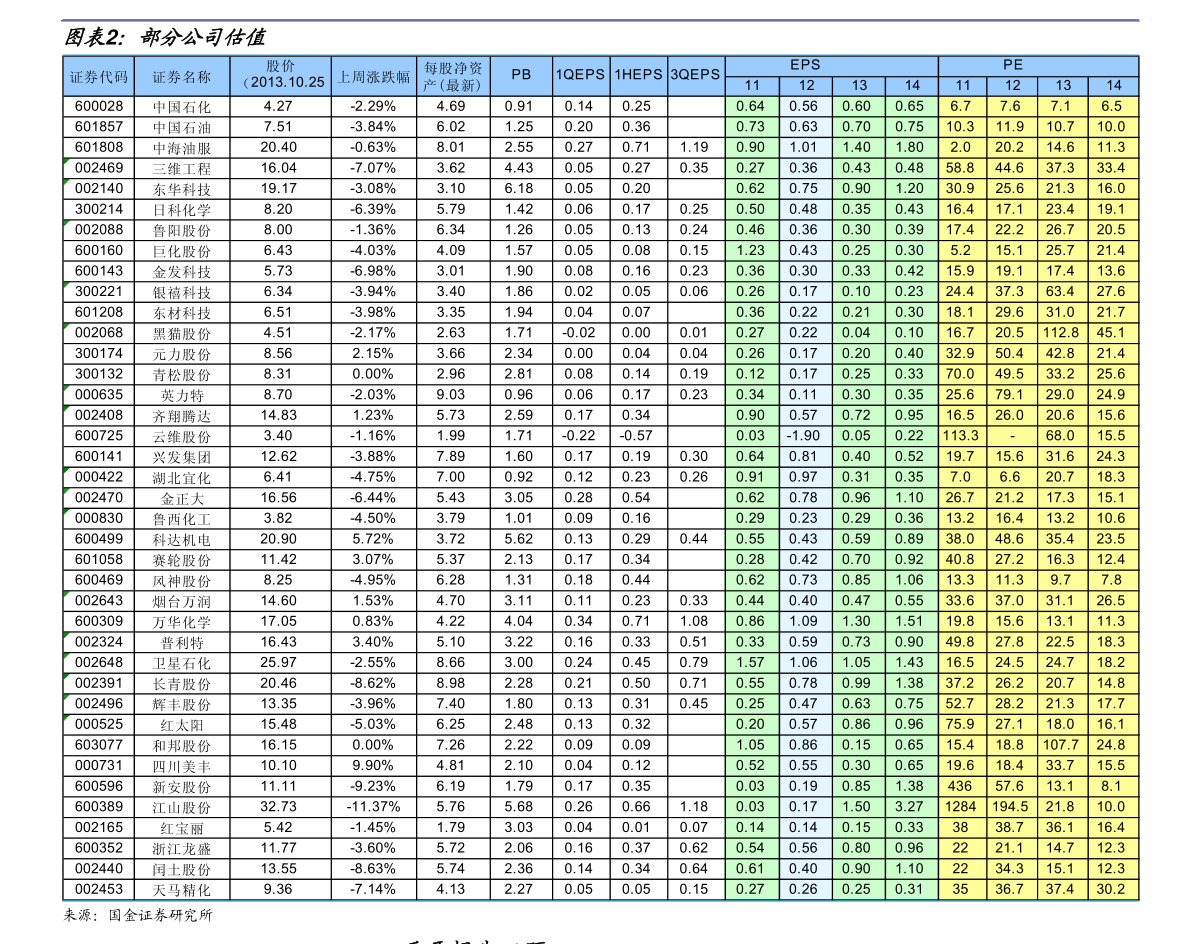Click the source note 来源: 国金证券研究所
The image size is (1191, 944).
137,915
